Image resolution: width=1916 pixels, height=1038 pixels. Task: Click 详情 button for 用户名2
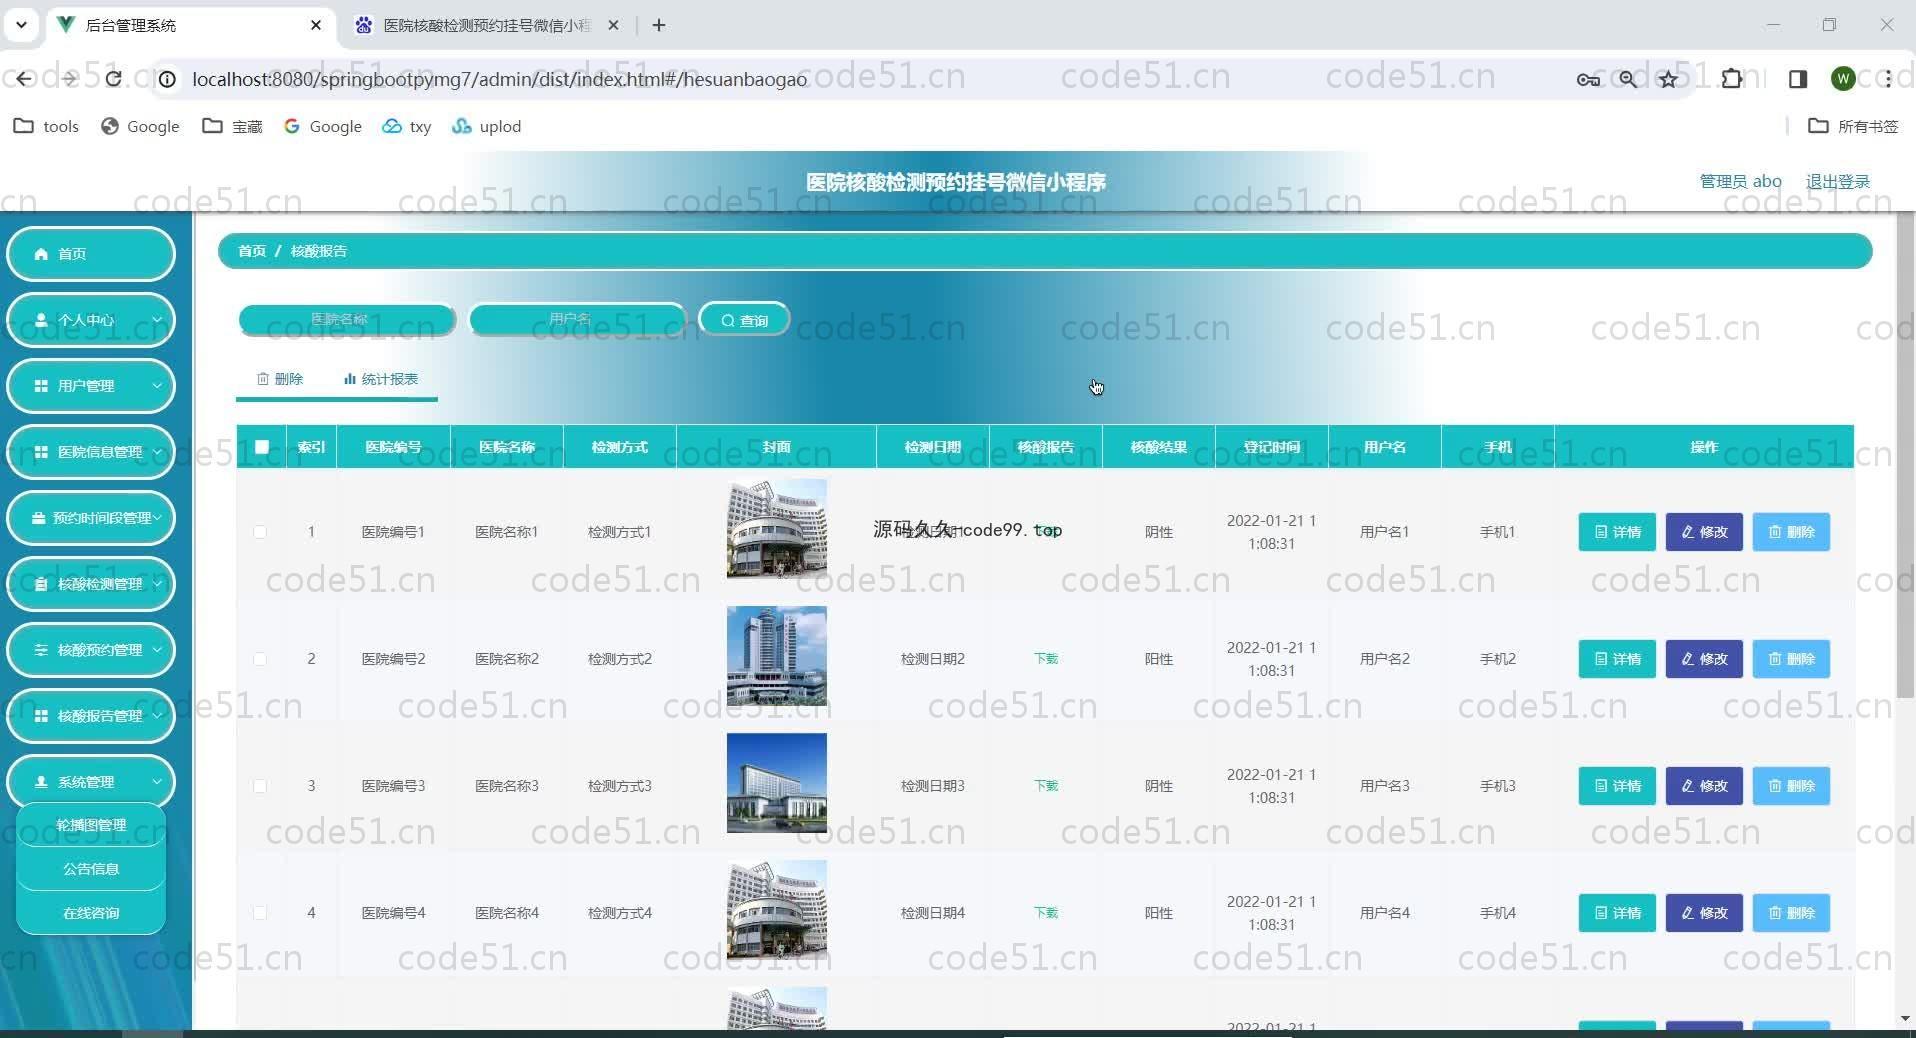(x=1617, y=659)
